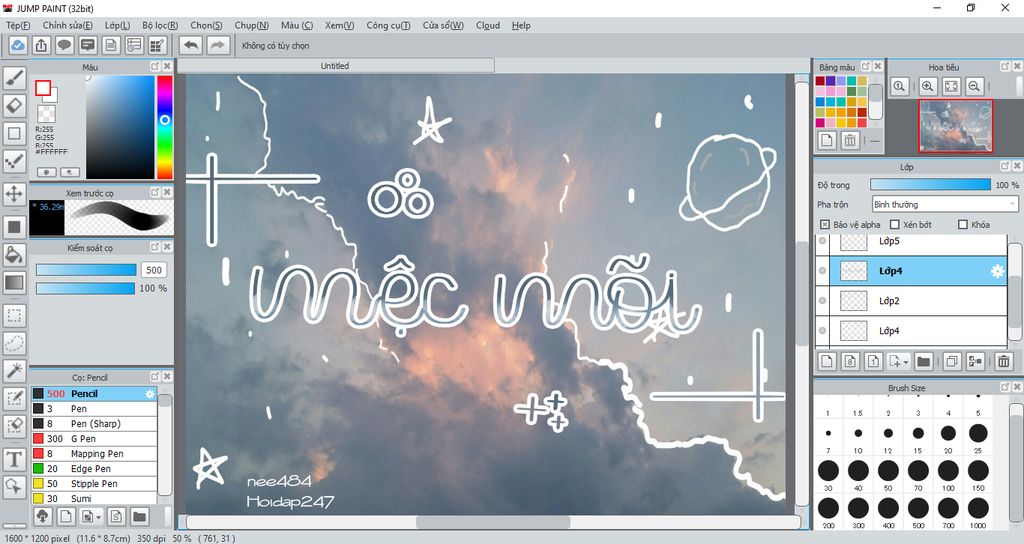Screen dimensions: 1024x544
Task: Select the Eraser tool
Action: pos(14,106)
